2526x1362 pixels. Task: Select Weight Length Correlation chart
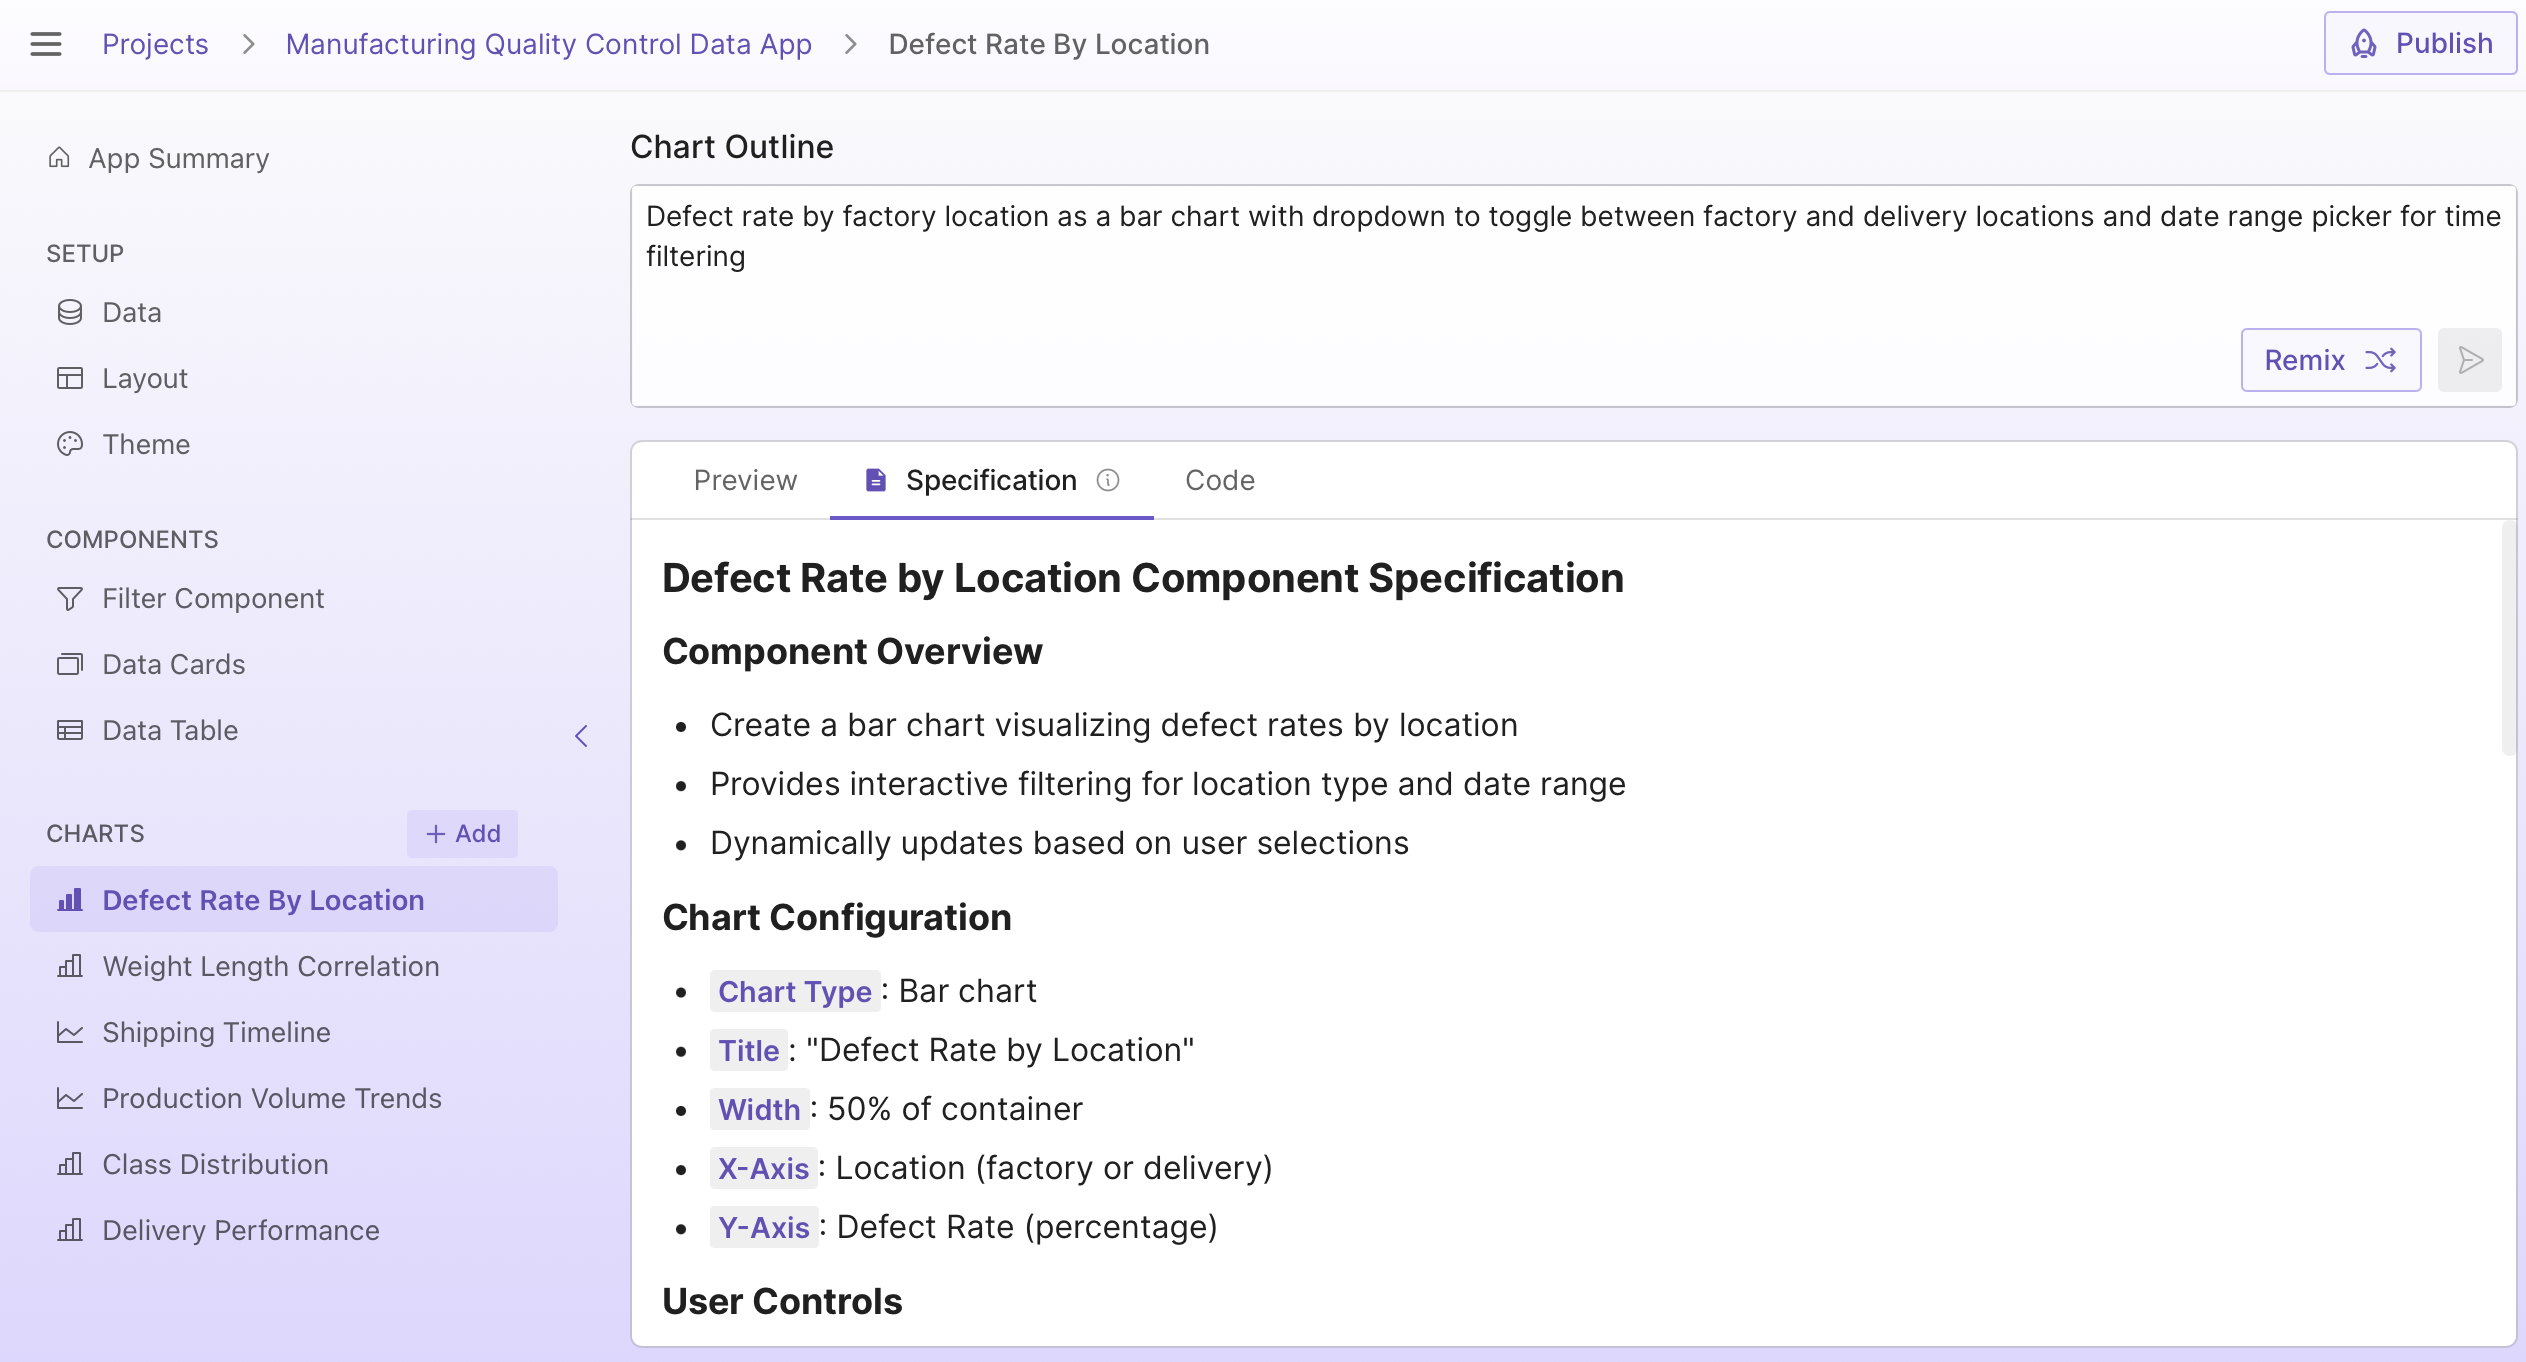pyautogui.click(x=270, y=966)
